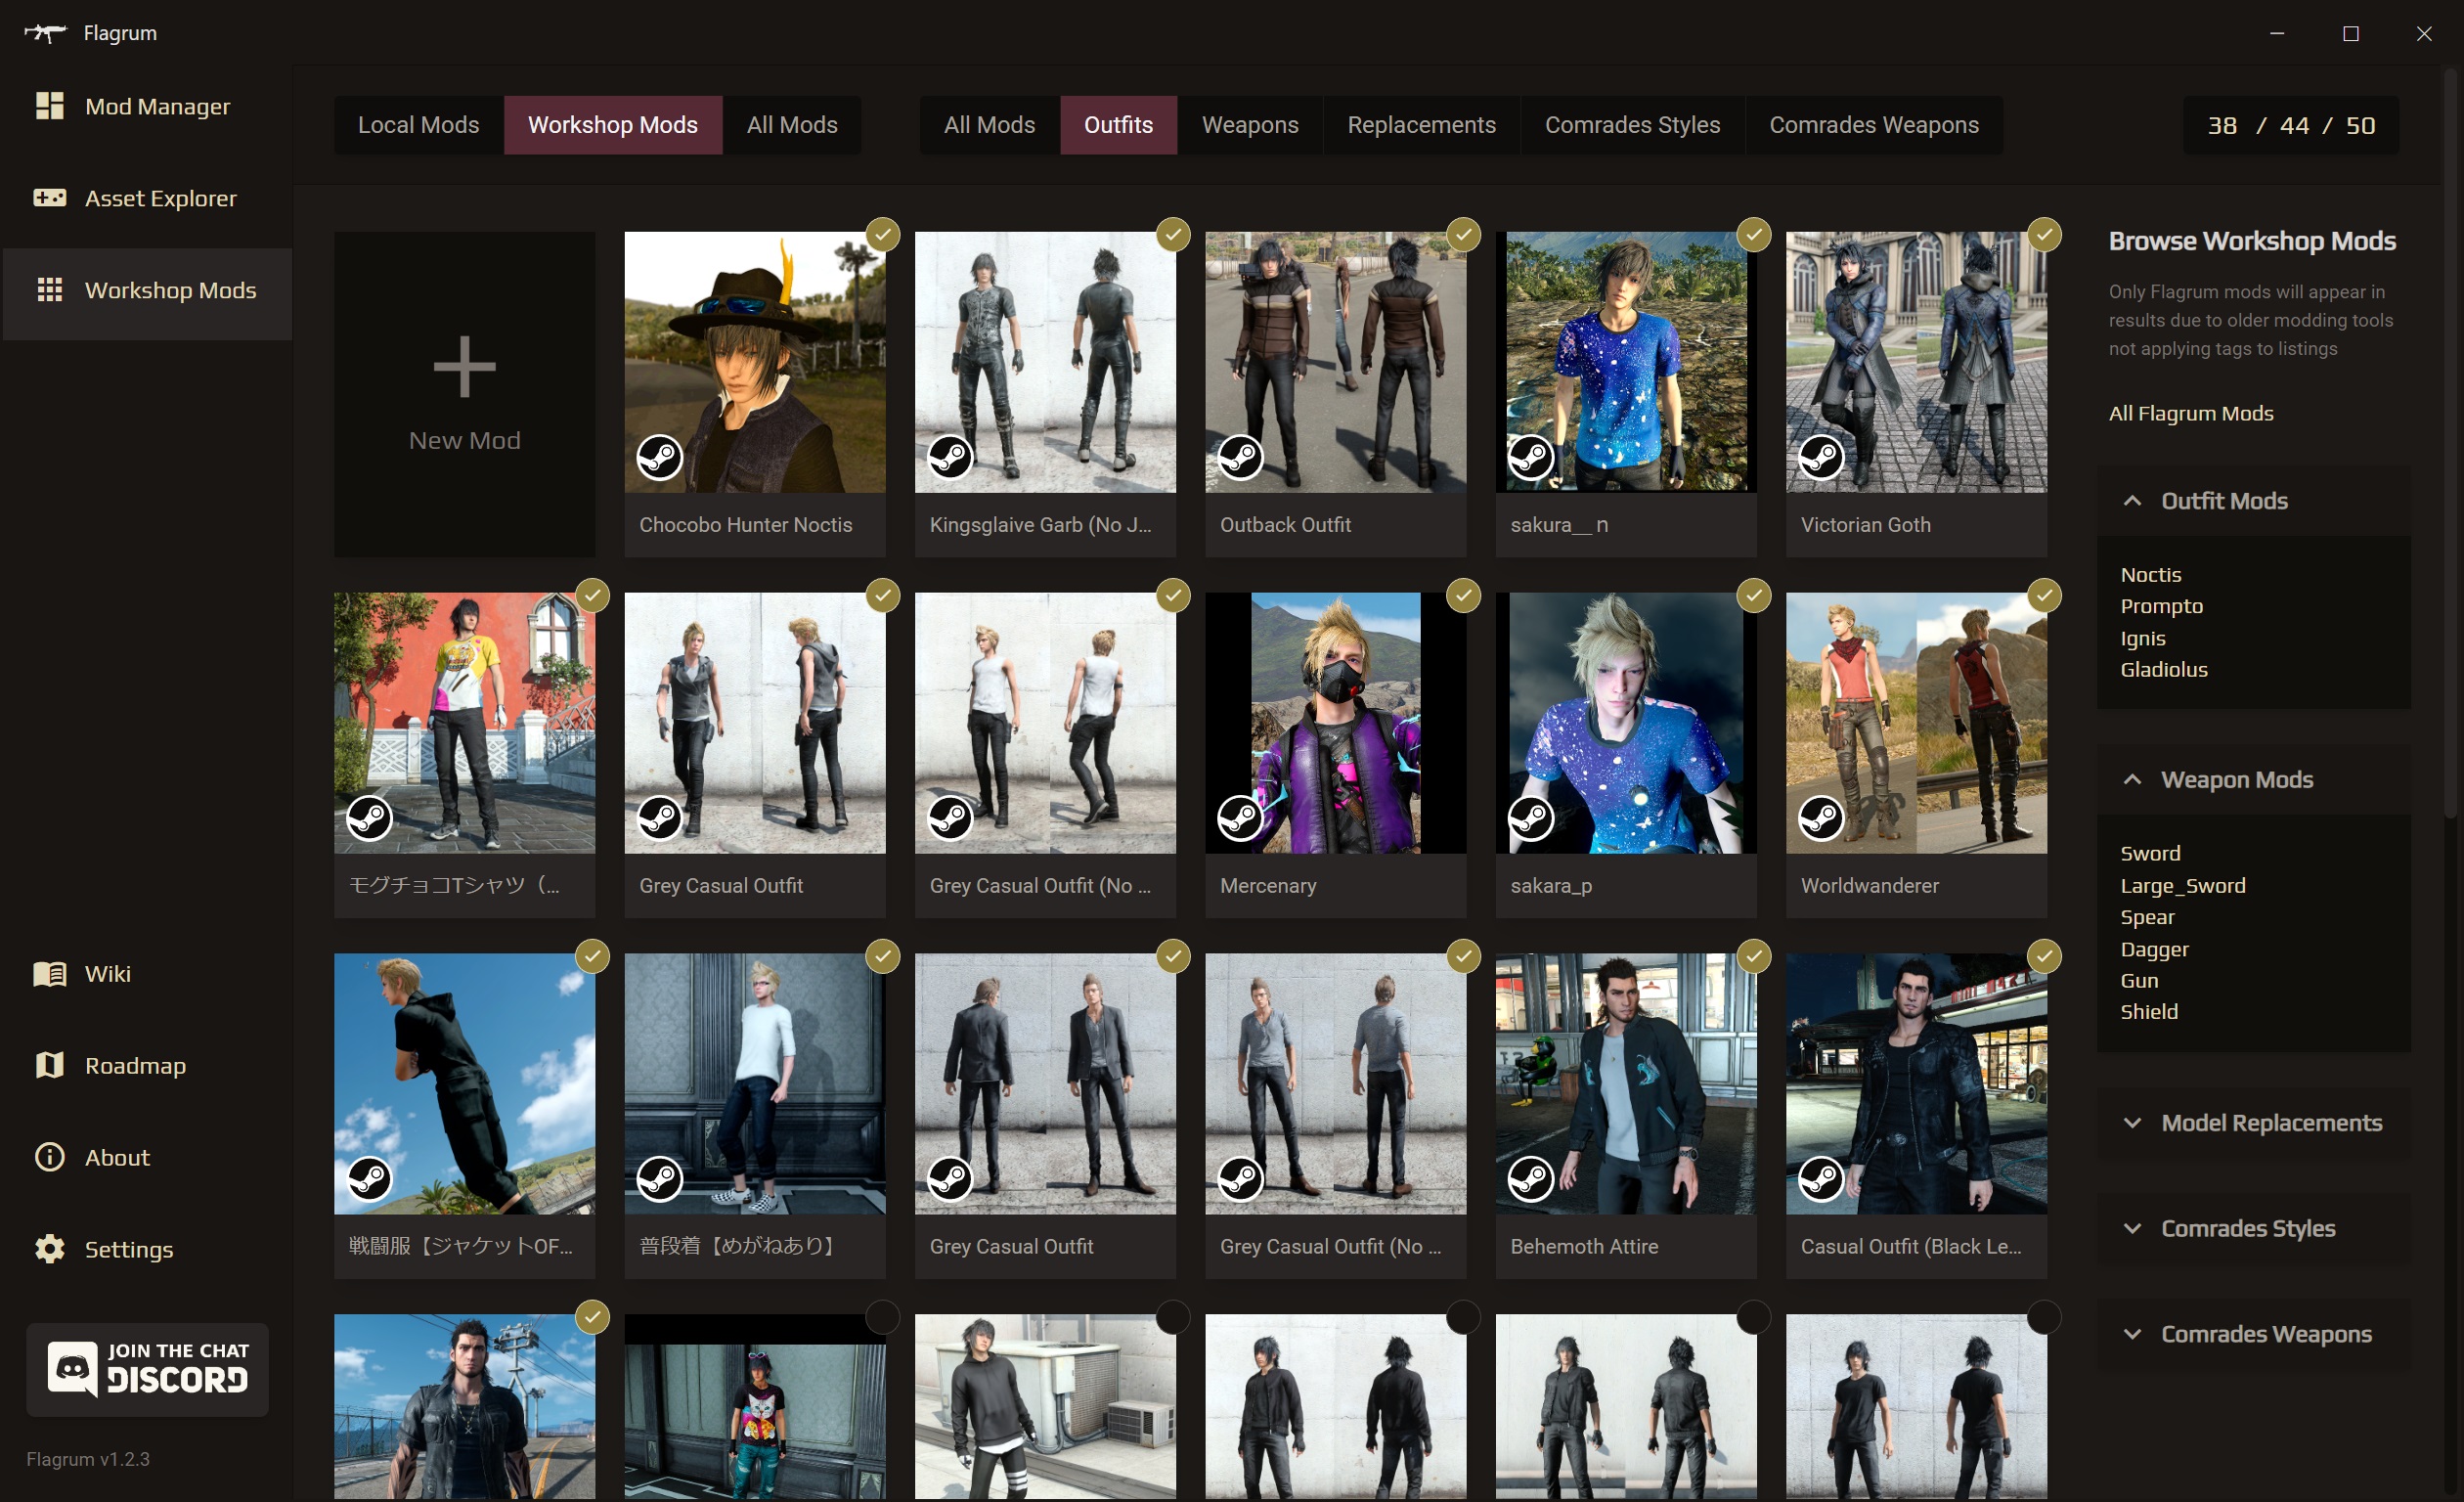
Task: Click the plus icon for New Mod
Action: point(464,367)
